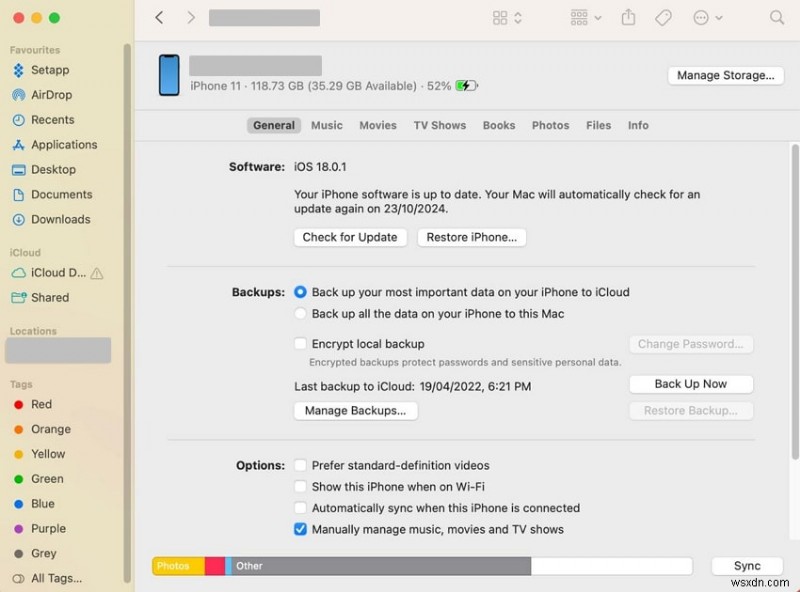This screenshot has height=592, width=800.
Task: Select the Orange tag
Action: click(x=51, y=429)
